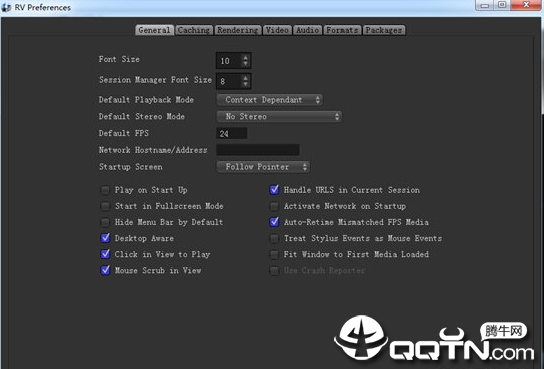Image resolution: width=544 pixels, height=369 pixels.
Task: Click the RV application icon in title bar
Action: coord(6,7)
